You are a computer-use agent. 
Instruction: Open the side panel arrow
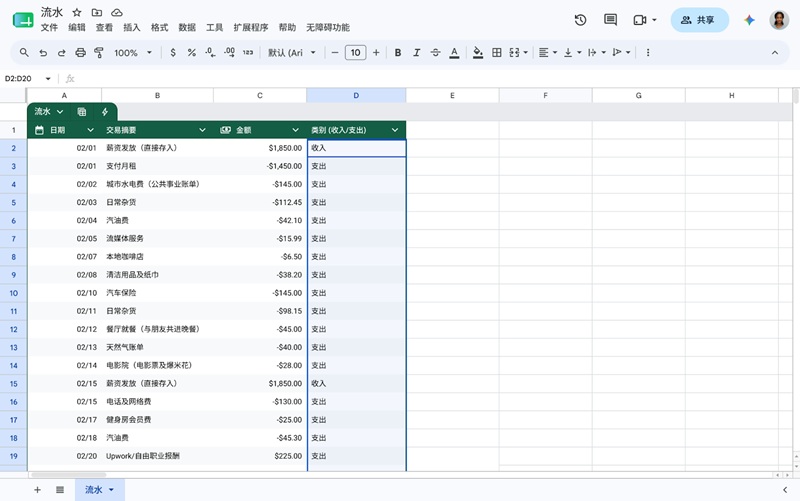click(x=784, y=490)
